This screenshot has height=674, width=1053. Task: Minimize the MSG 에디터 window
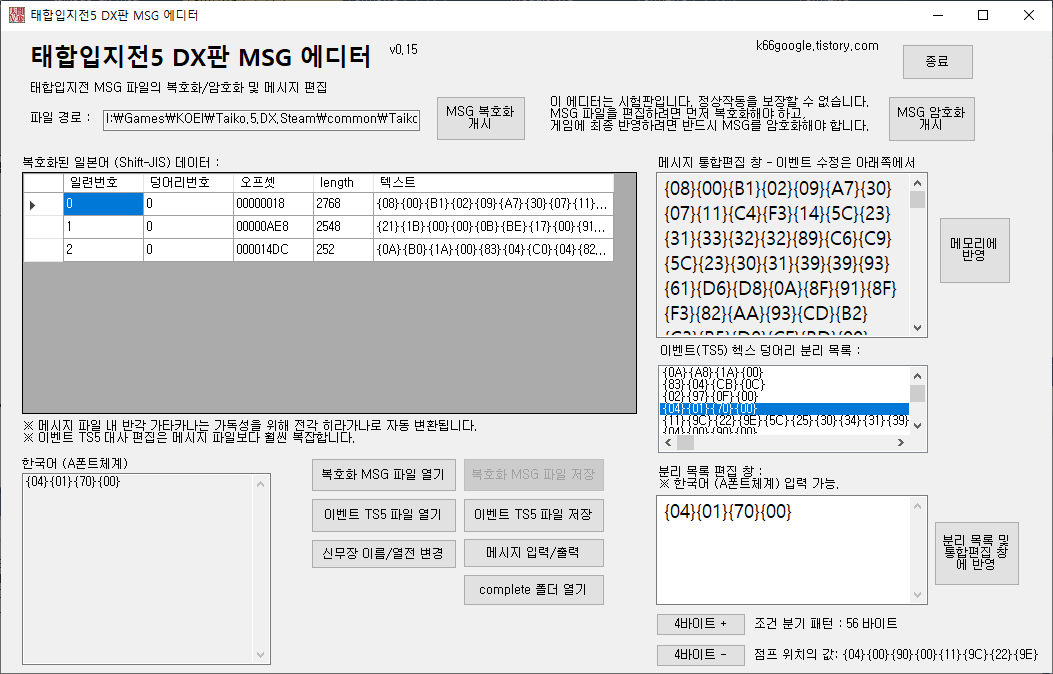coord(938,15)
